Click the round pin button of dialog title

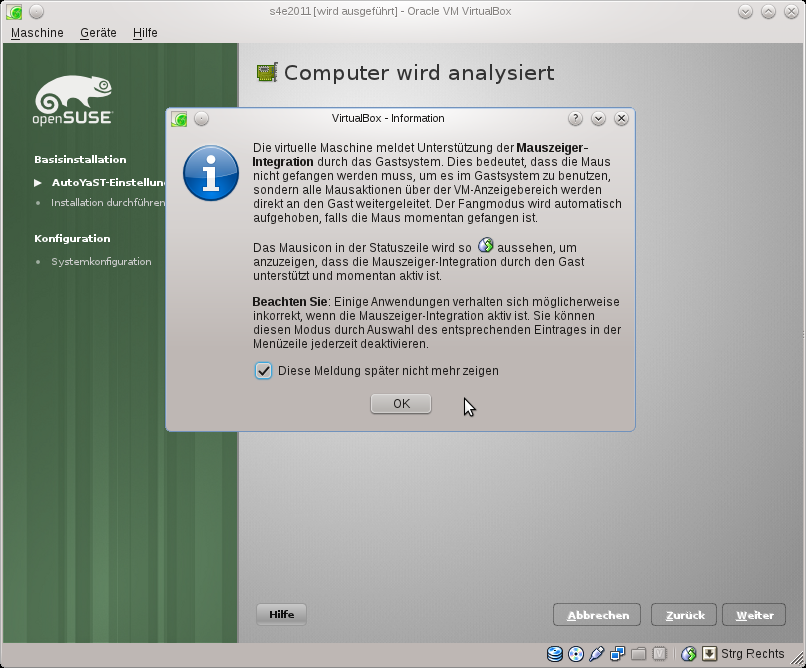tap(202, 119)
